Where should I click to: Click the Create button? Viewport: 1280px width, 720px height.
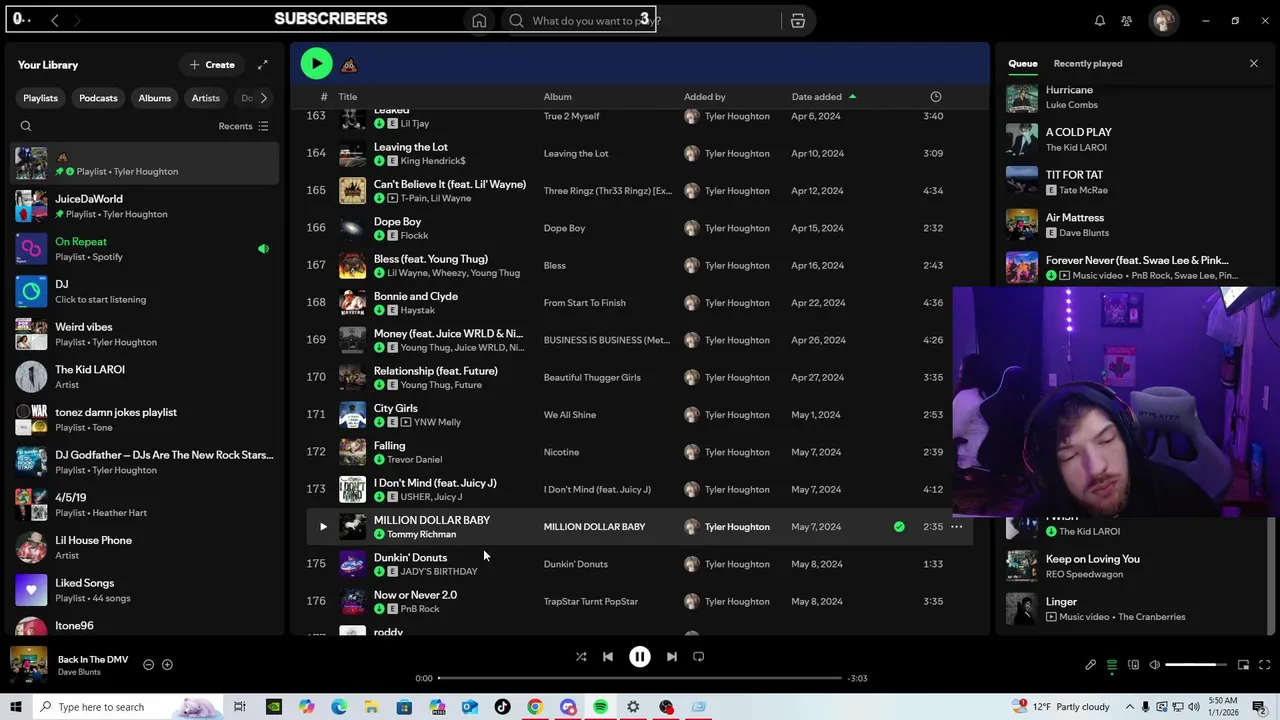pos(212,65)
